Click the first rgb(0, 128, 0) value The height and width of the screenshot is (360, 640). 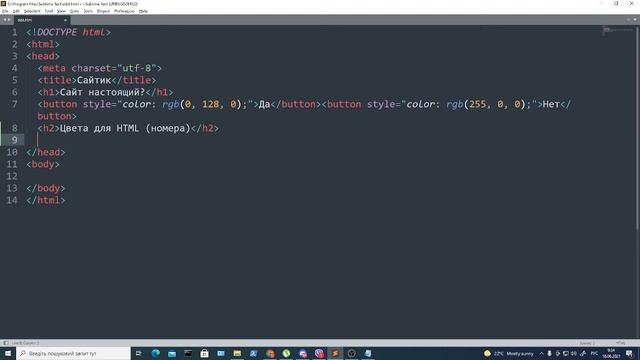tap(202, 104)
